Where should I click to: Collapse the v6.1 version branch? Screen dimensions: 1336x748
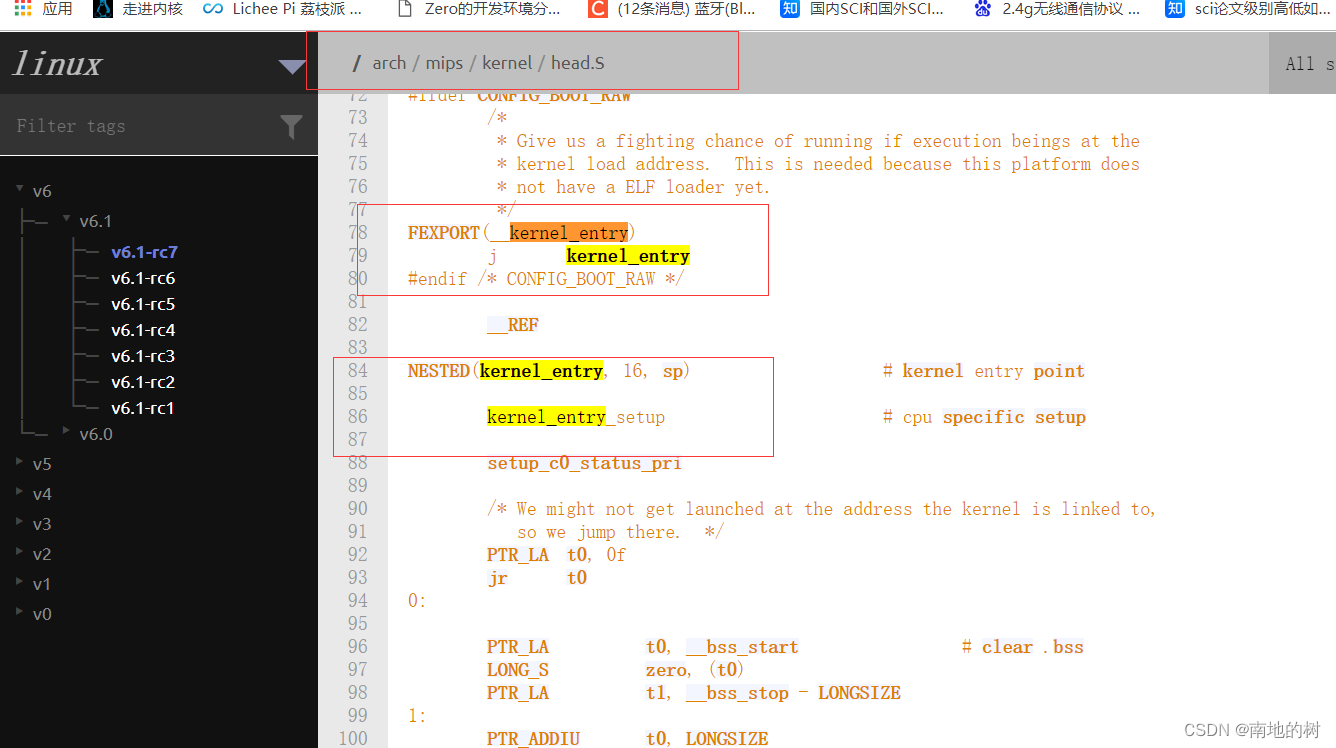click(x=67, y=218)
